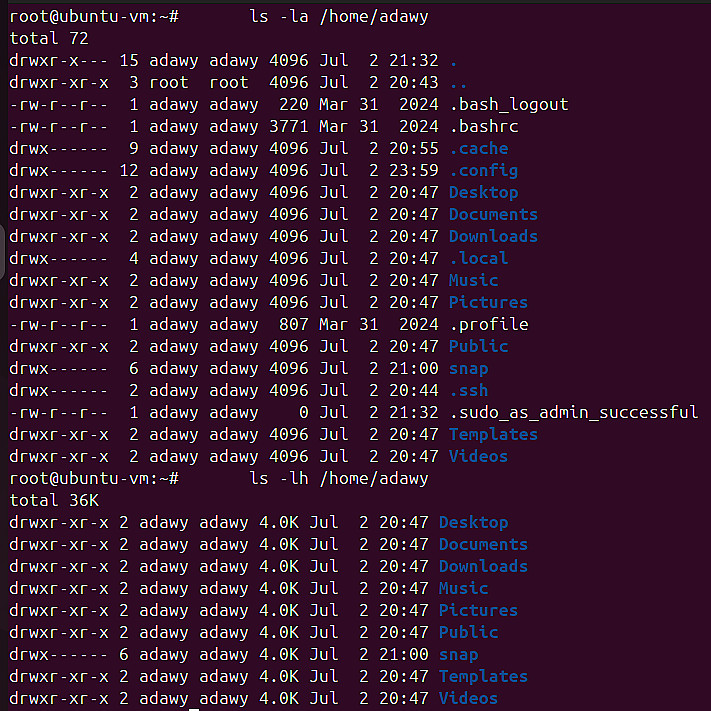This screenshot has width=711, height=711.
Task: Click the .bashrc filename in the listing
Action: 483,127
